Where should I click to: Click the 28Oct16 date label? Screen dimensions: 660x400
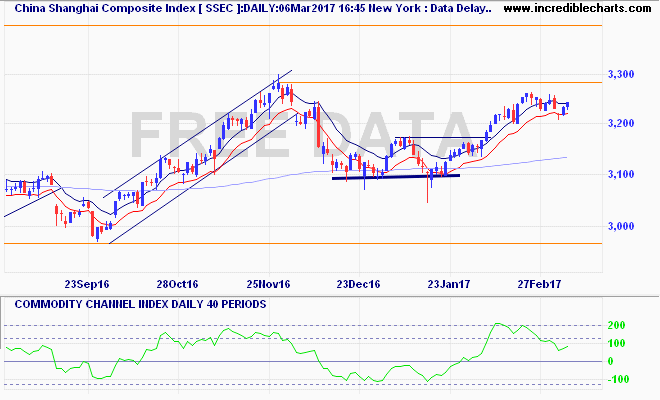[177, 284]
